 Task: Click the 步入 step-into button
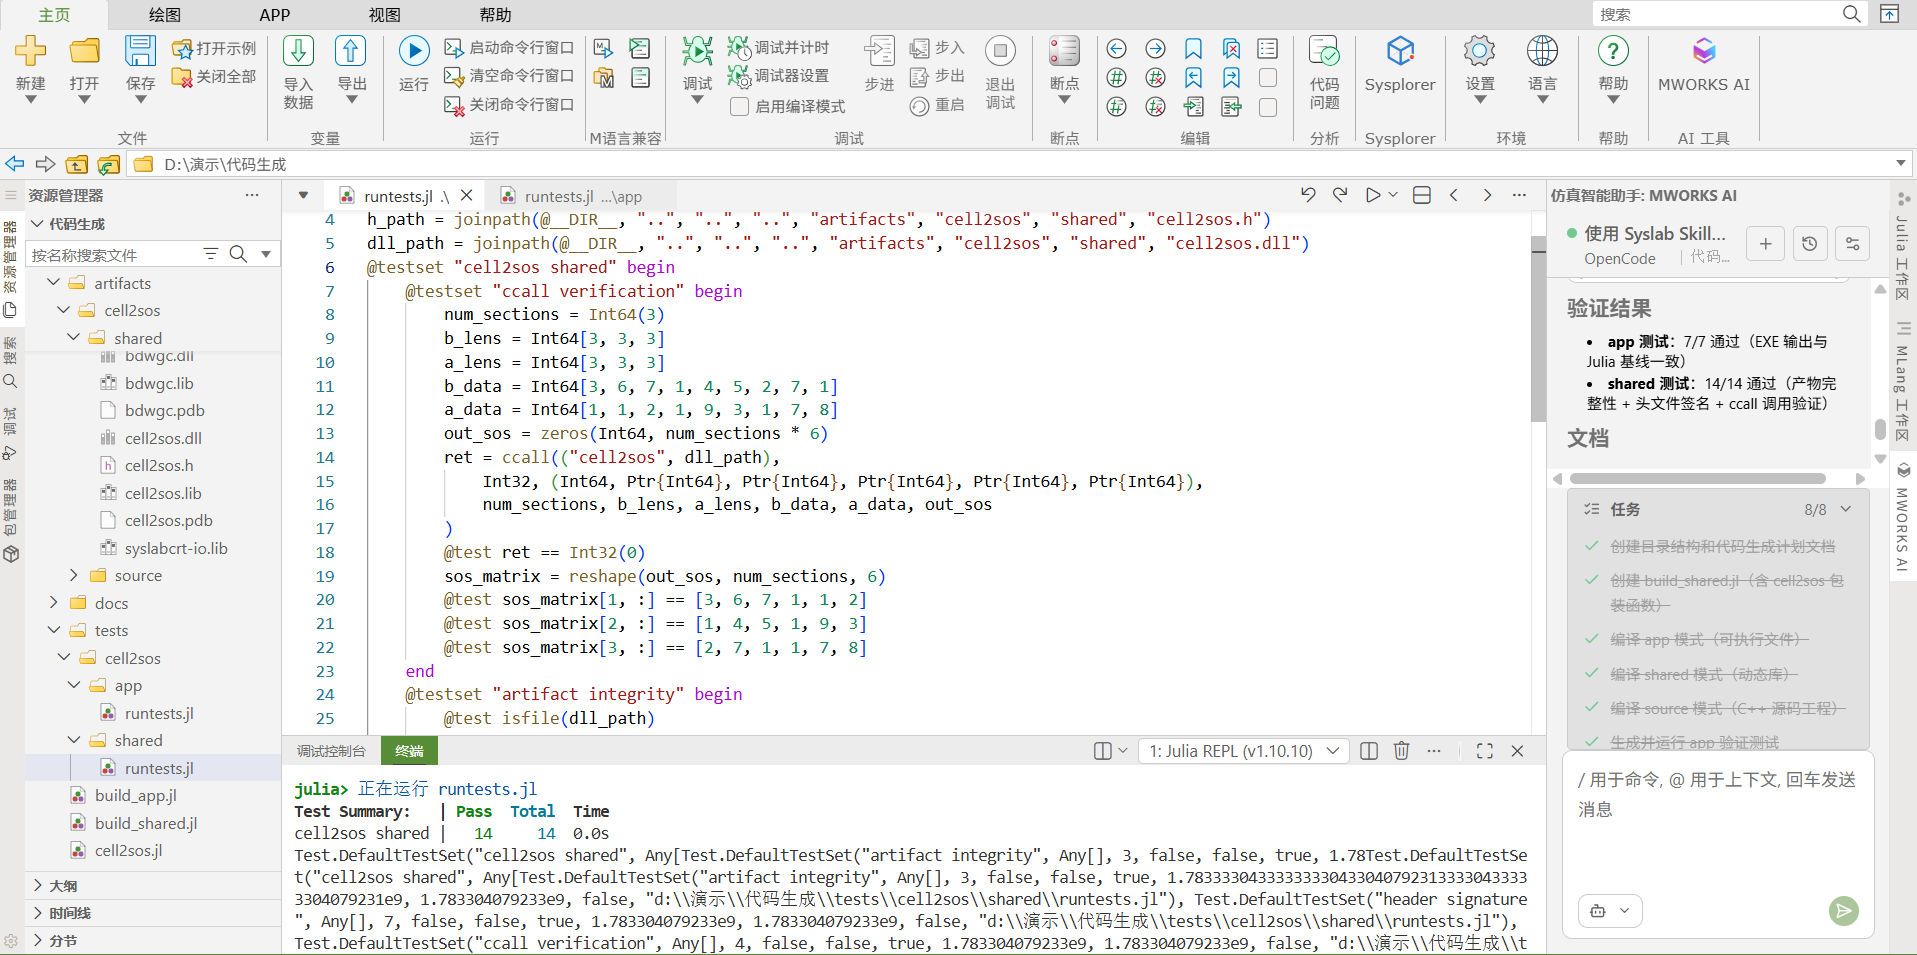(937, 48)
